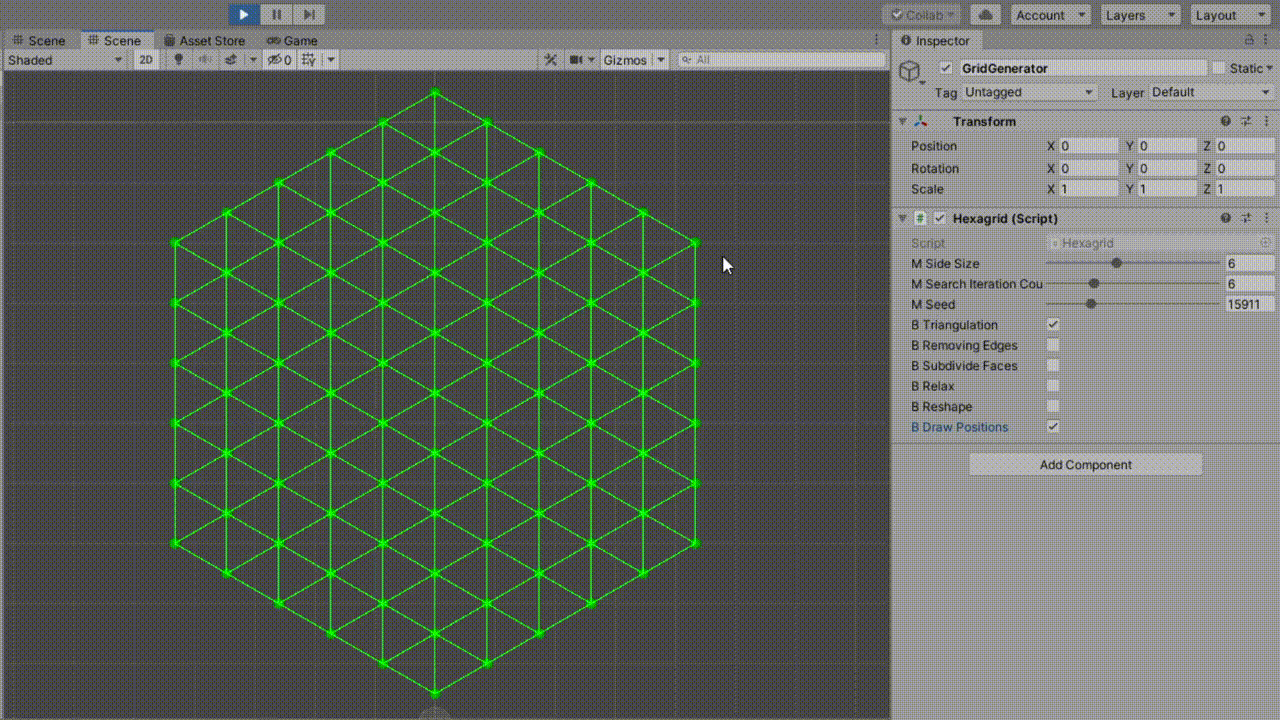
Task: Toggle Hexagrid script enabled checkbox
Action: point(940,218)
